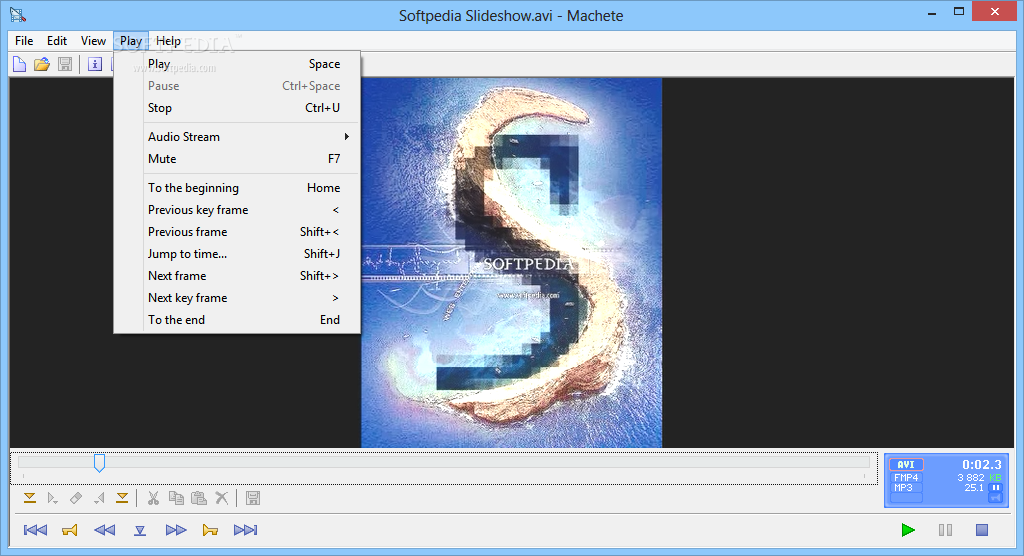
Task: Select To the beginning menu entry
Action: pos(237,188)
